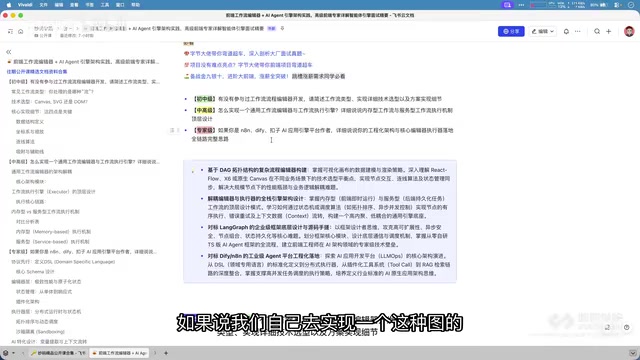
Task: Select 插件化架构 in the outline
Action: [28, 302]
